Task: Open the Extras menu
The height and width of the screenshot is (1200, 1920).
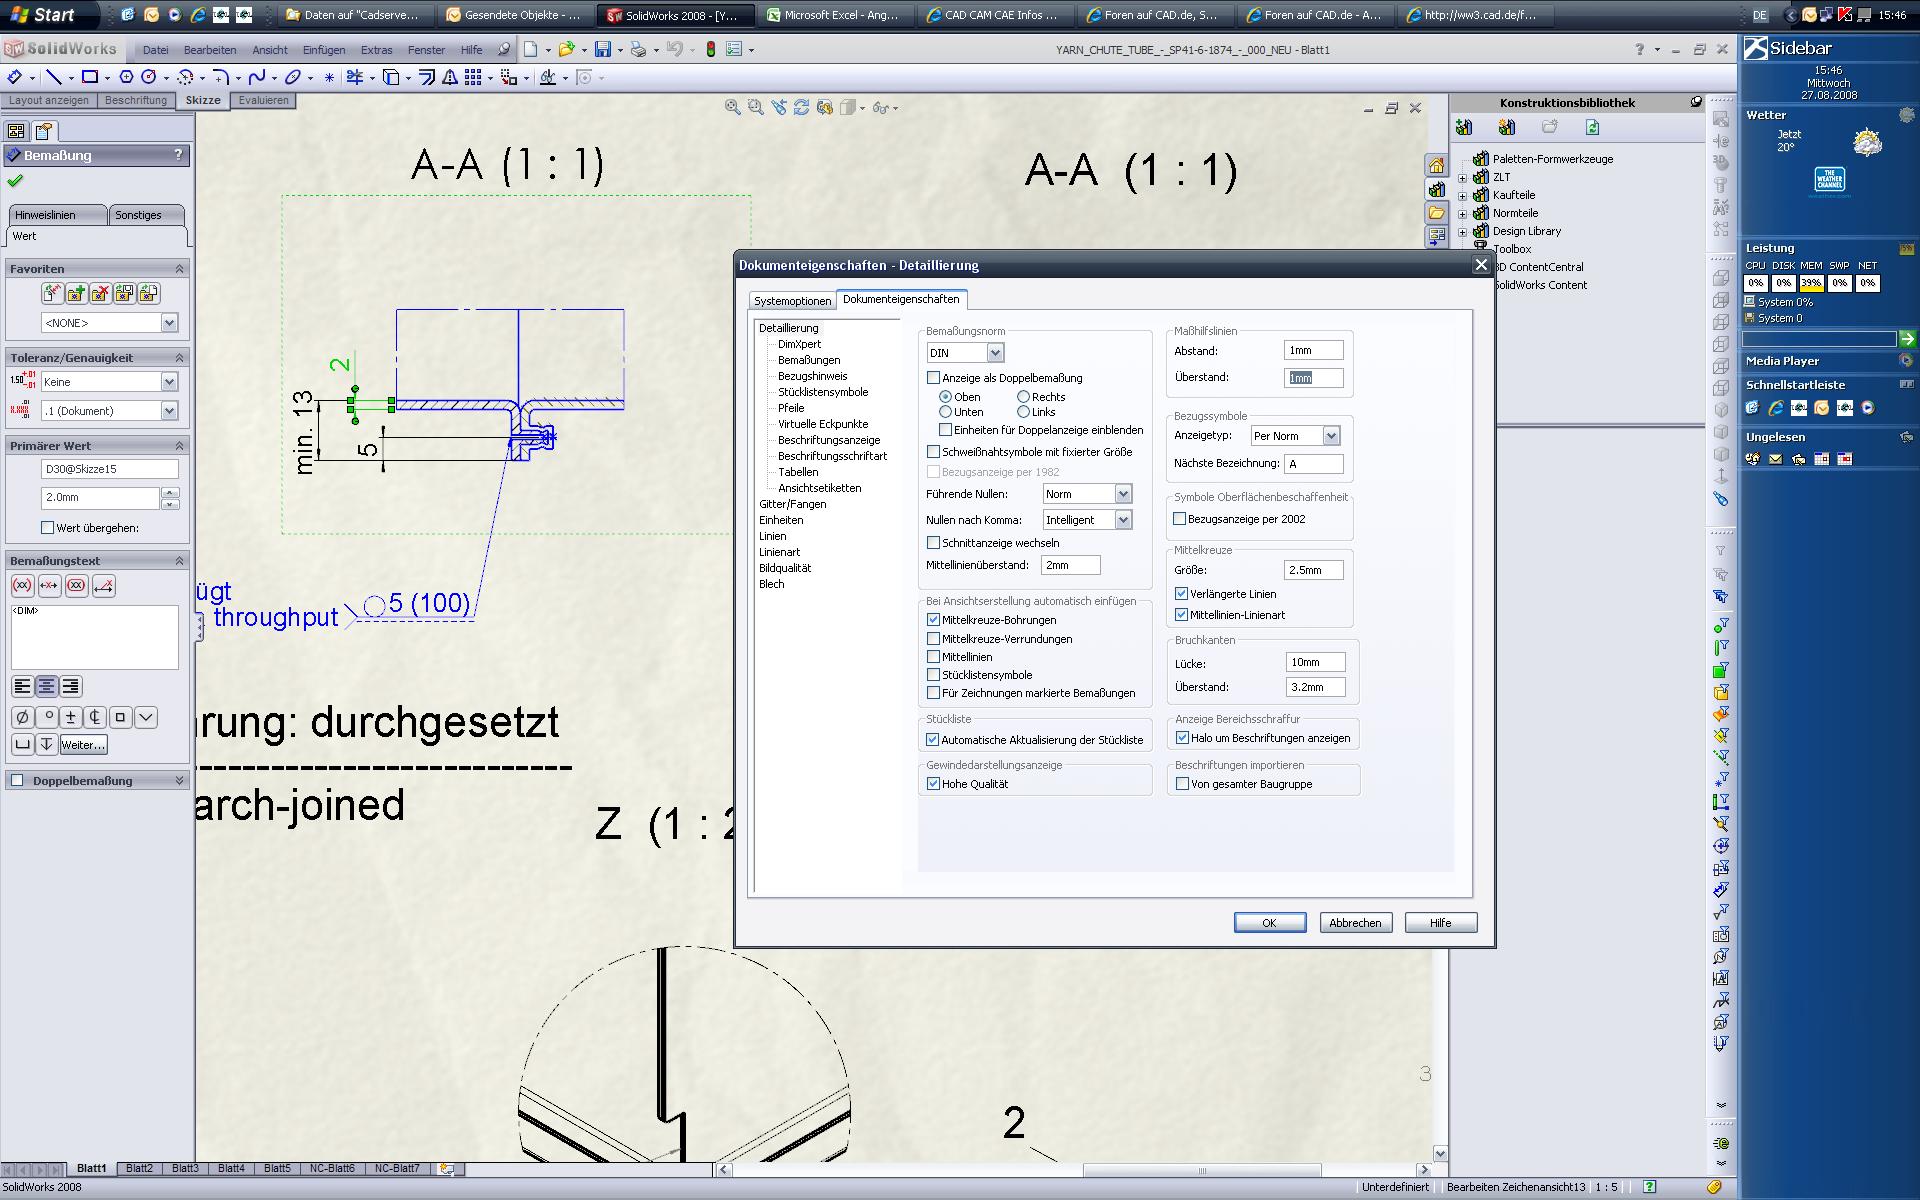Action: click(x=377, y=50)
